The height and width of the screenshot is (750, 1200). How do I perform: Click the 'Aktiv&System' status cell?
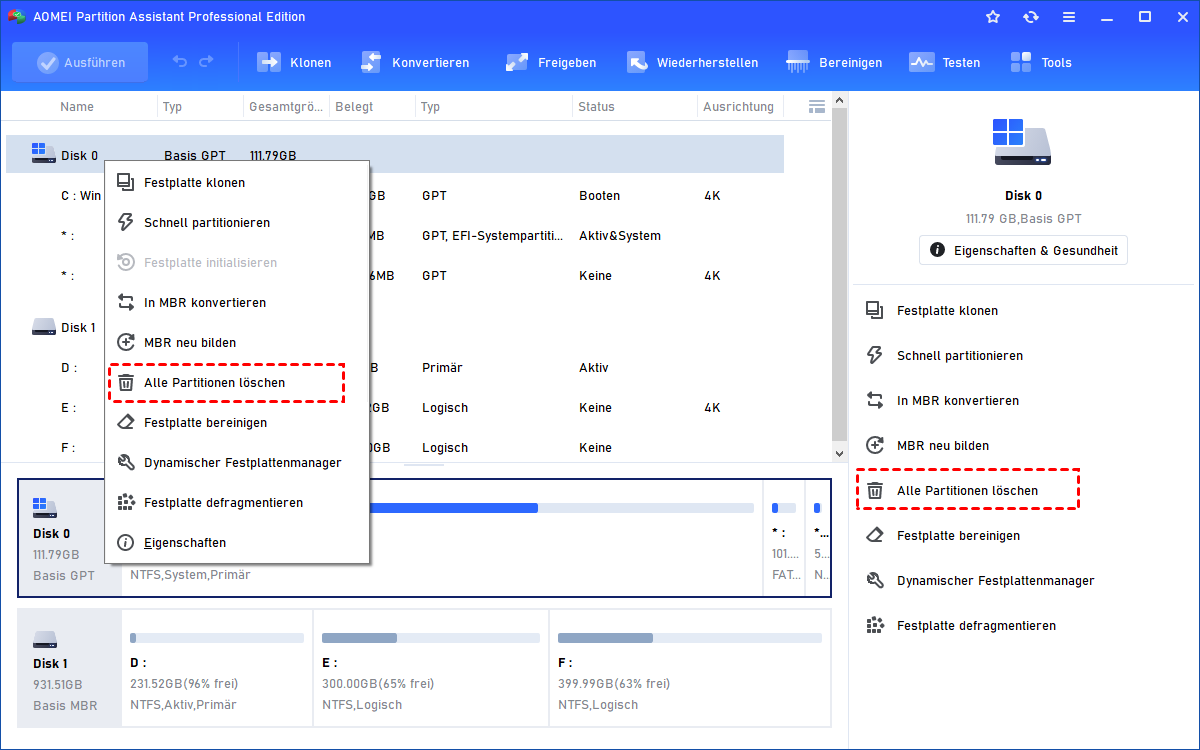click(x=619, y=235)
